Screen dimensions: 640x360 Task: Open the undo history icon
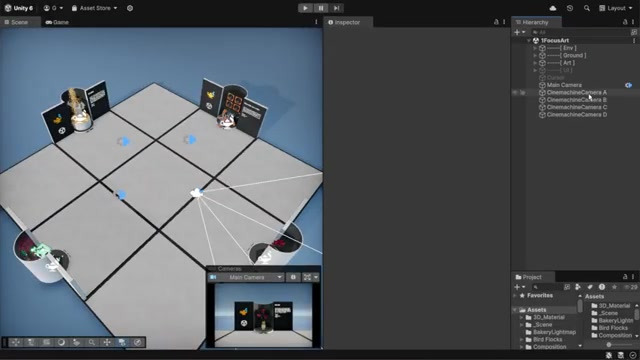570,8
